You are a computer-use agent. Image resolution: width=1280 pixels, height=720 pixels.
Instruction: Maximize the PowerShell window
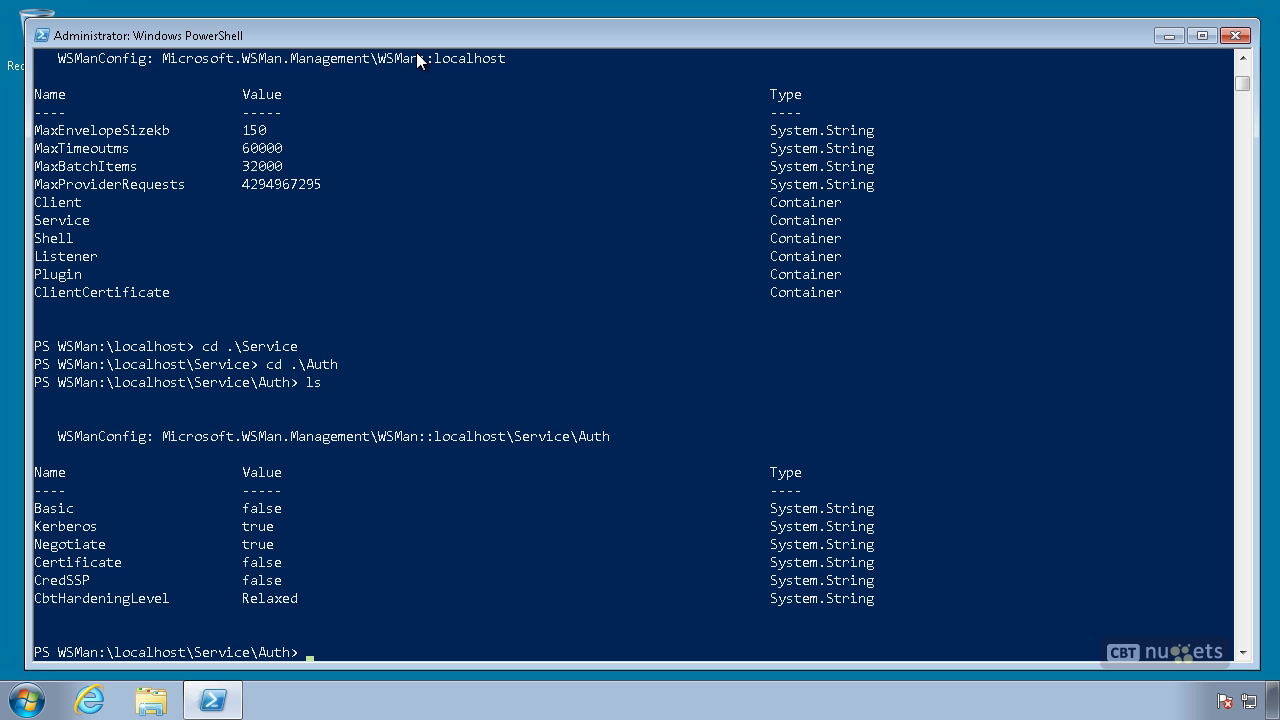pos(1202,35)
